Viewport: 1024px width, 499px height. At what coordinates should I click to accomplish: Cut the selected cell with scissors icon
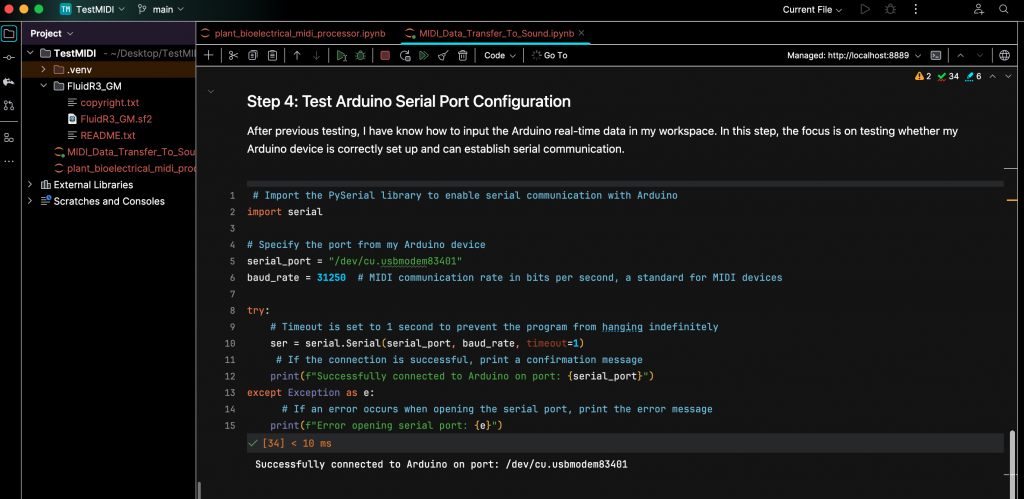[233, 56]
